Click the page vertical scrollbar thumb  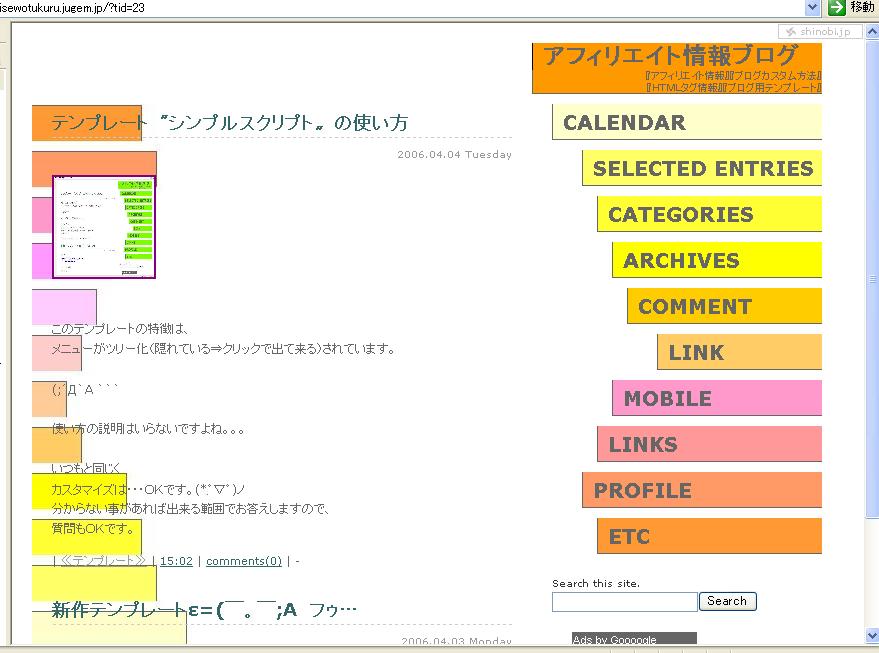872,279
